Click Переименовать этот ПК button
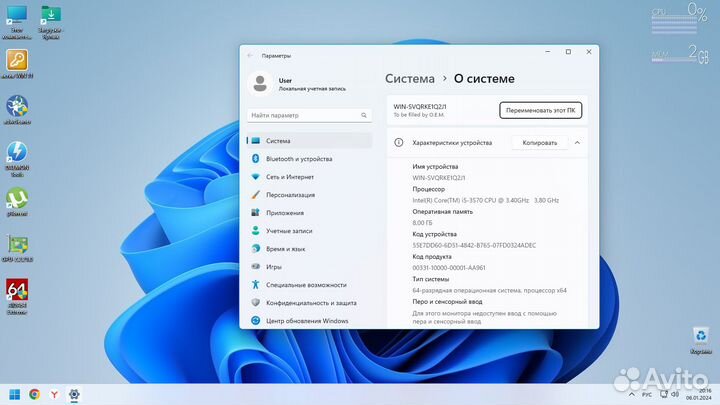This screenshot has height=405, width=720. point(540,110)
